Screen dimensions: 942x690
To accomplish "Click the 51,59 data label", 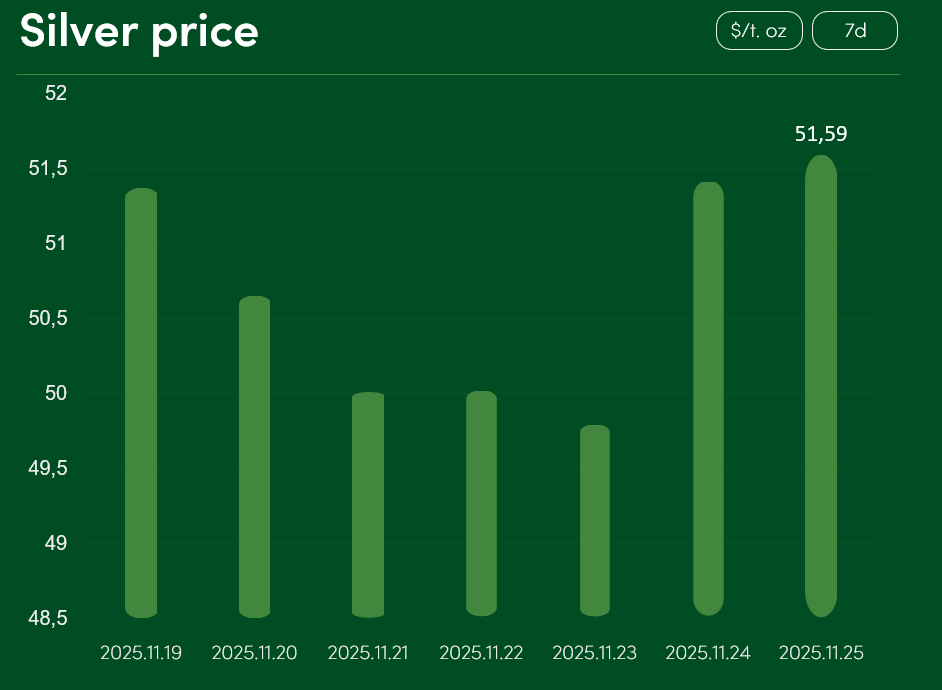I will click(x=821, y=134).
